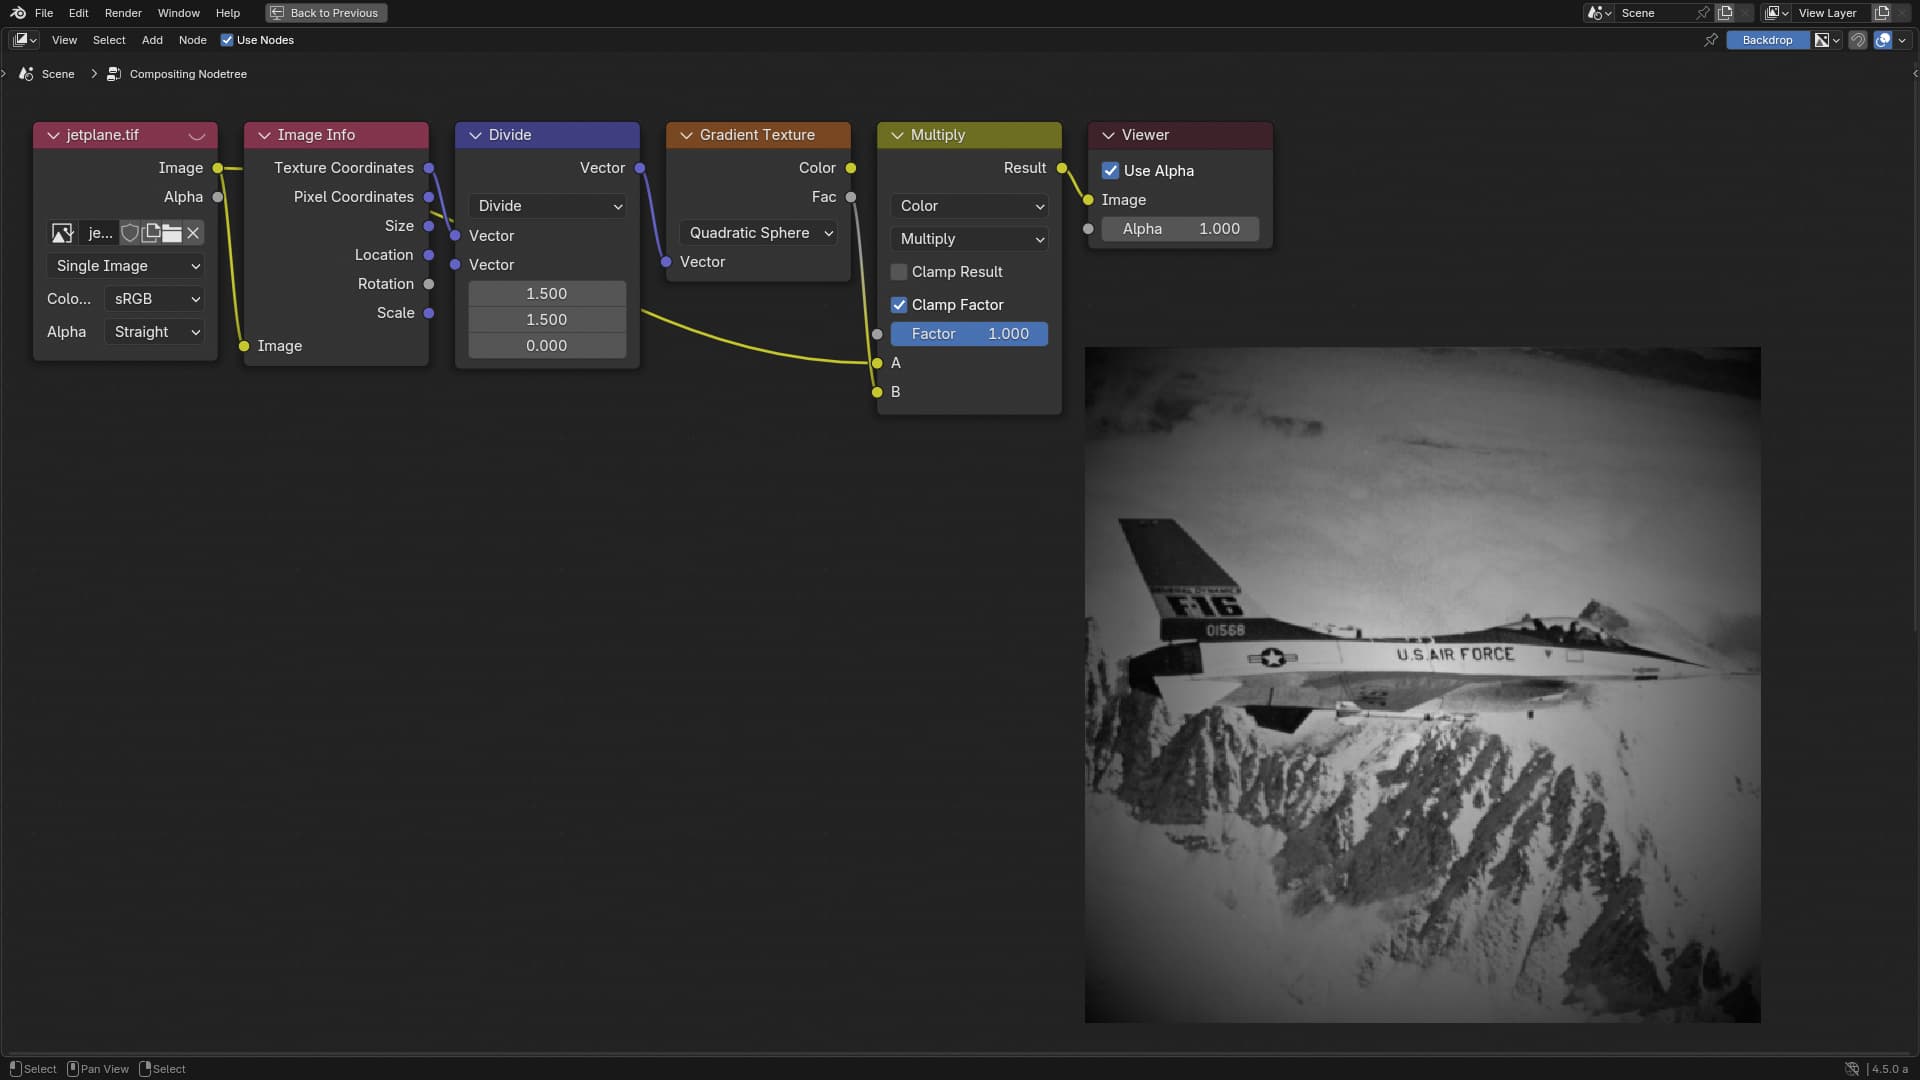Toggle the snapping magnet icon

click(1858, 40)
